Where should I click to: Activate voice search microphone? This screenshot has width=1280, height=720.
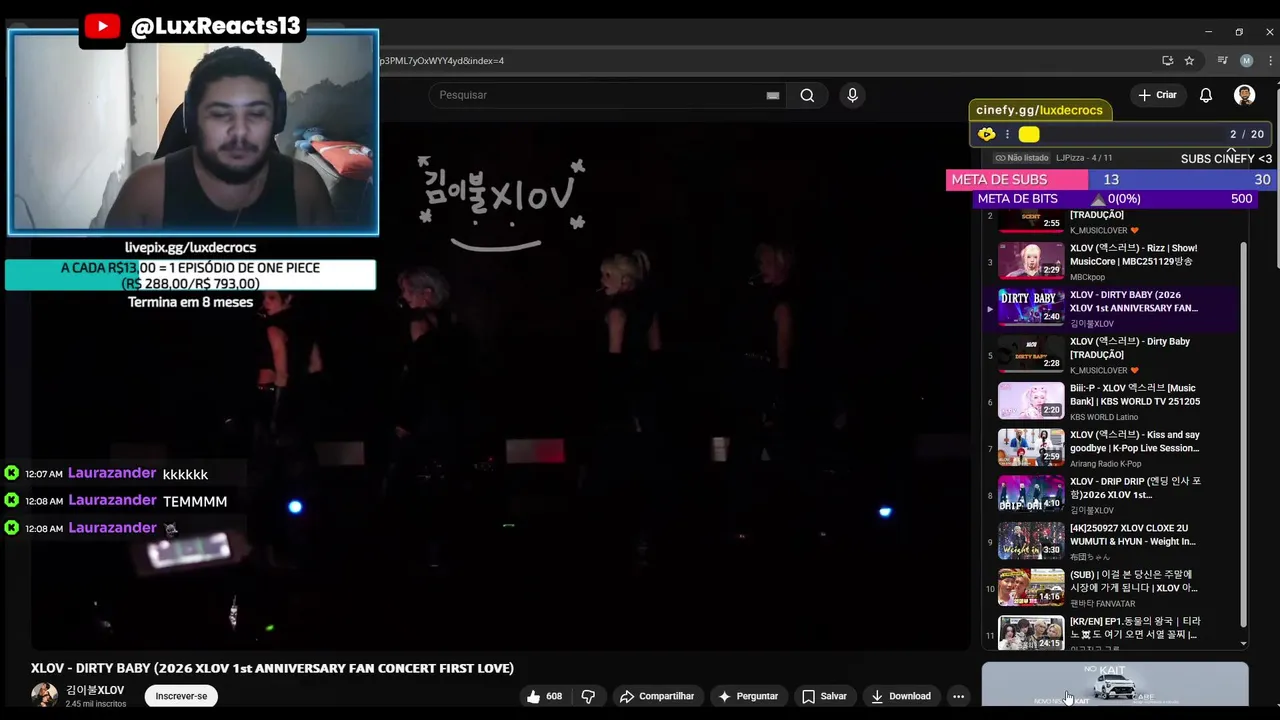(x=852, y=95)
